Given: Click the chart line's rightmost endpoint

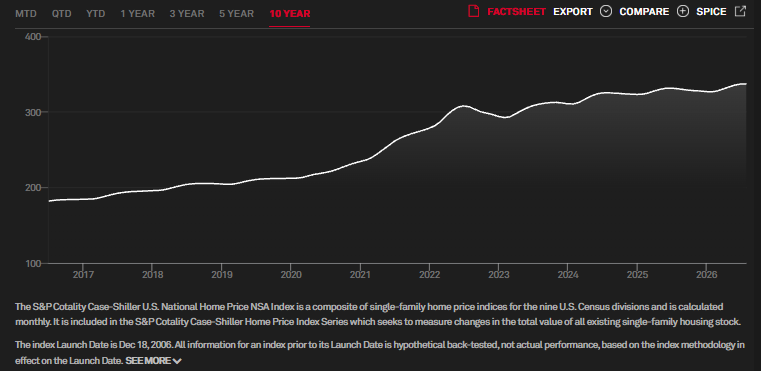Looking at the screenshot, I should tap(745, 84).
